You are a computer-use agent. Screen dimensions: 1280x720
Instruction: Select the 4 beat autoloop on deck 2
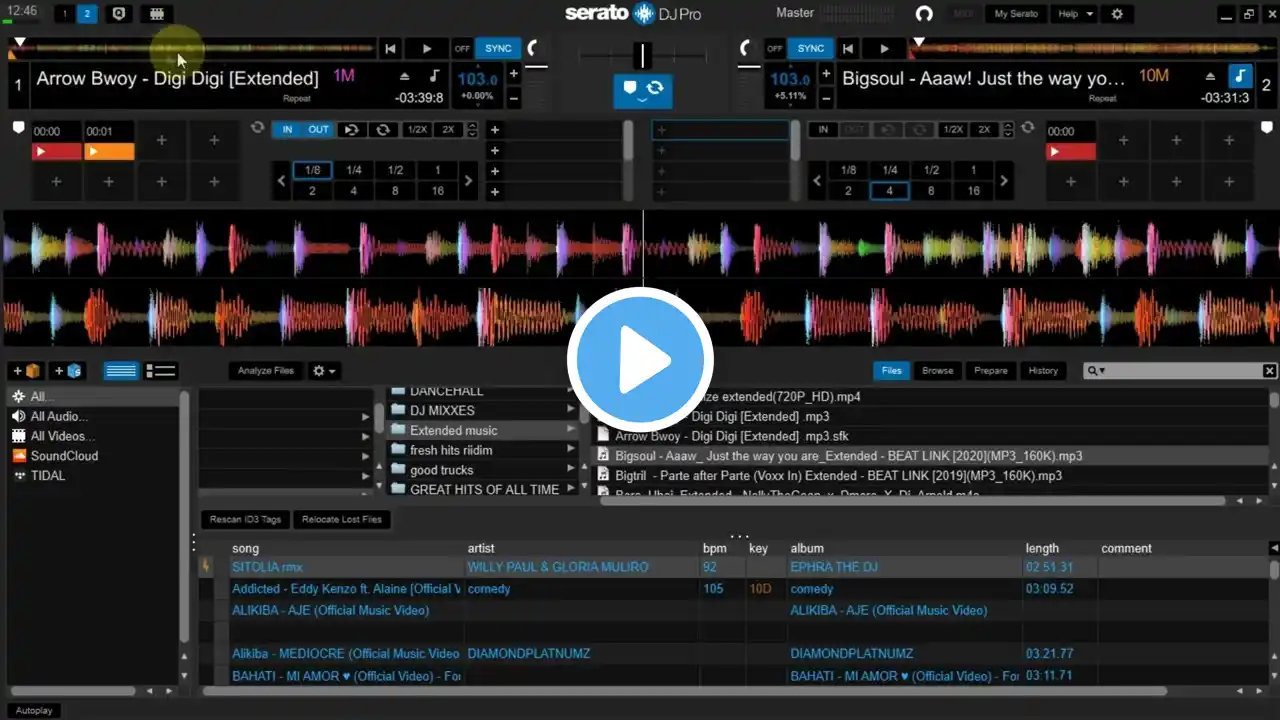pos(890,191)
